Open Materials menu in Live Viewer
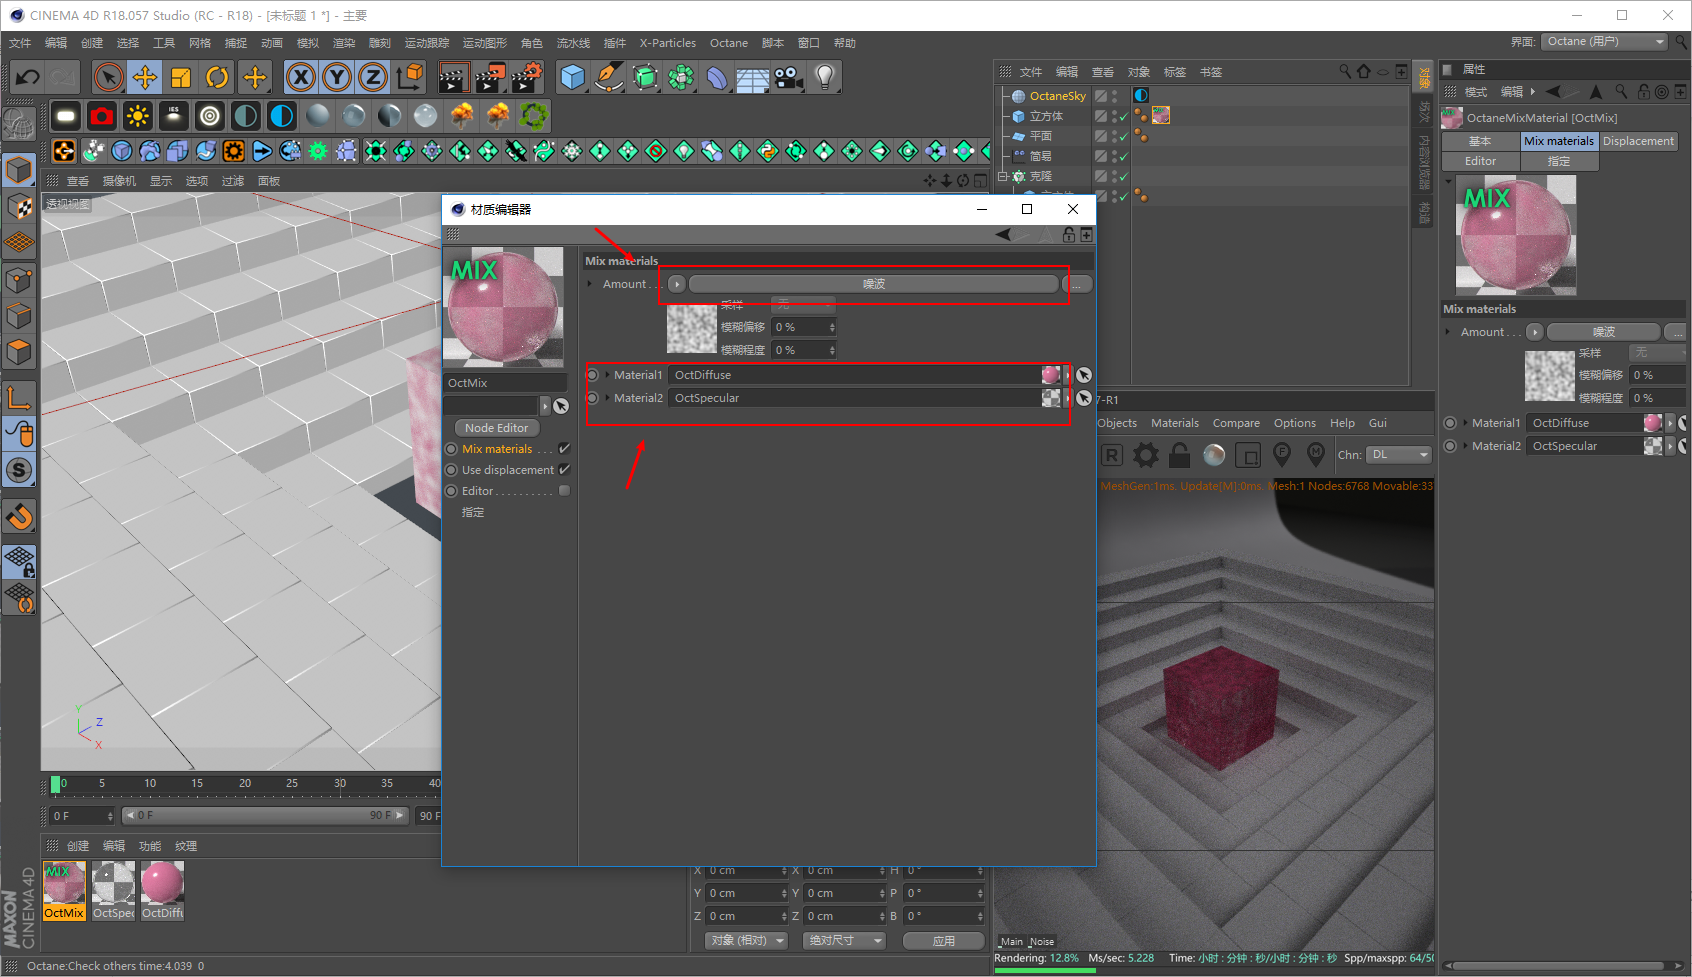Viewport: 1692px width, 977px height. pos(1175,423)
